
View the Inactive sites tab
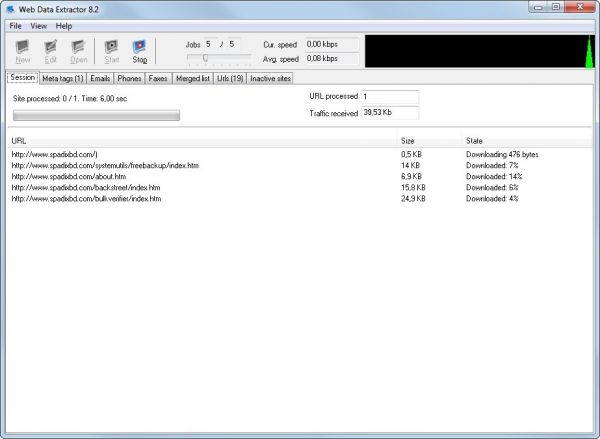click(270, 78)
